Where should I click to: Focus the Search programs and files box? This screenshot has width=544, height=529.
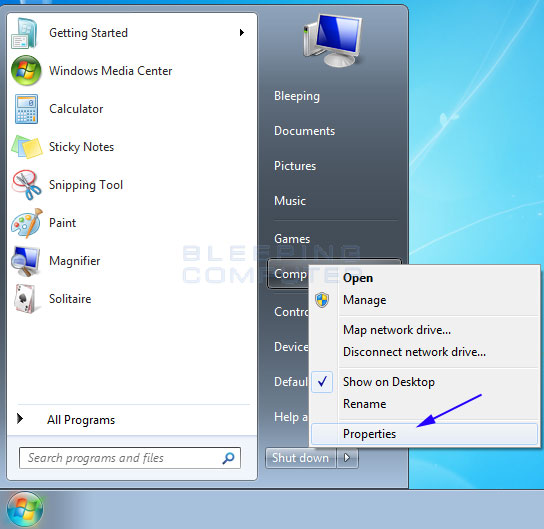pyautogui.click(x=130, y=458)
